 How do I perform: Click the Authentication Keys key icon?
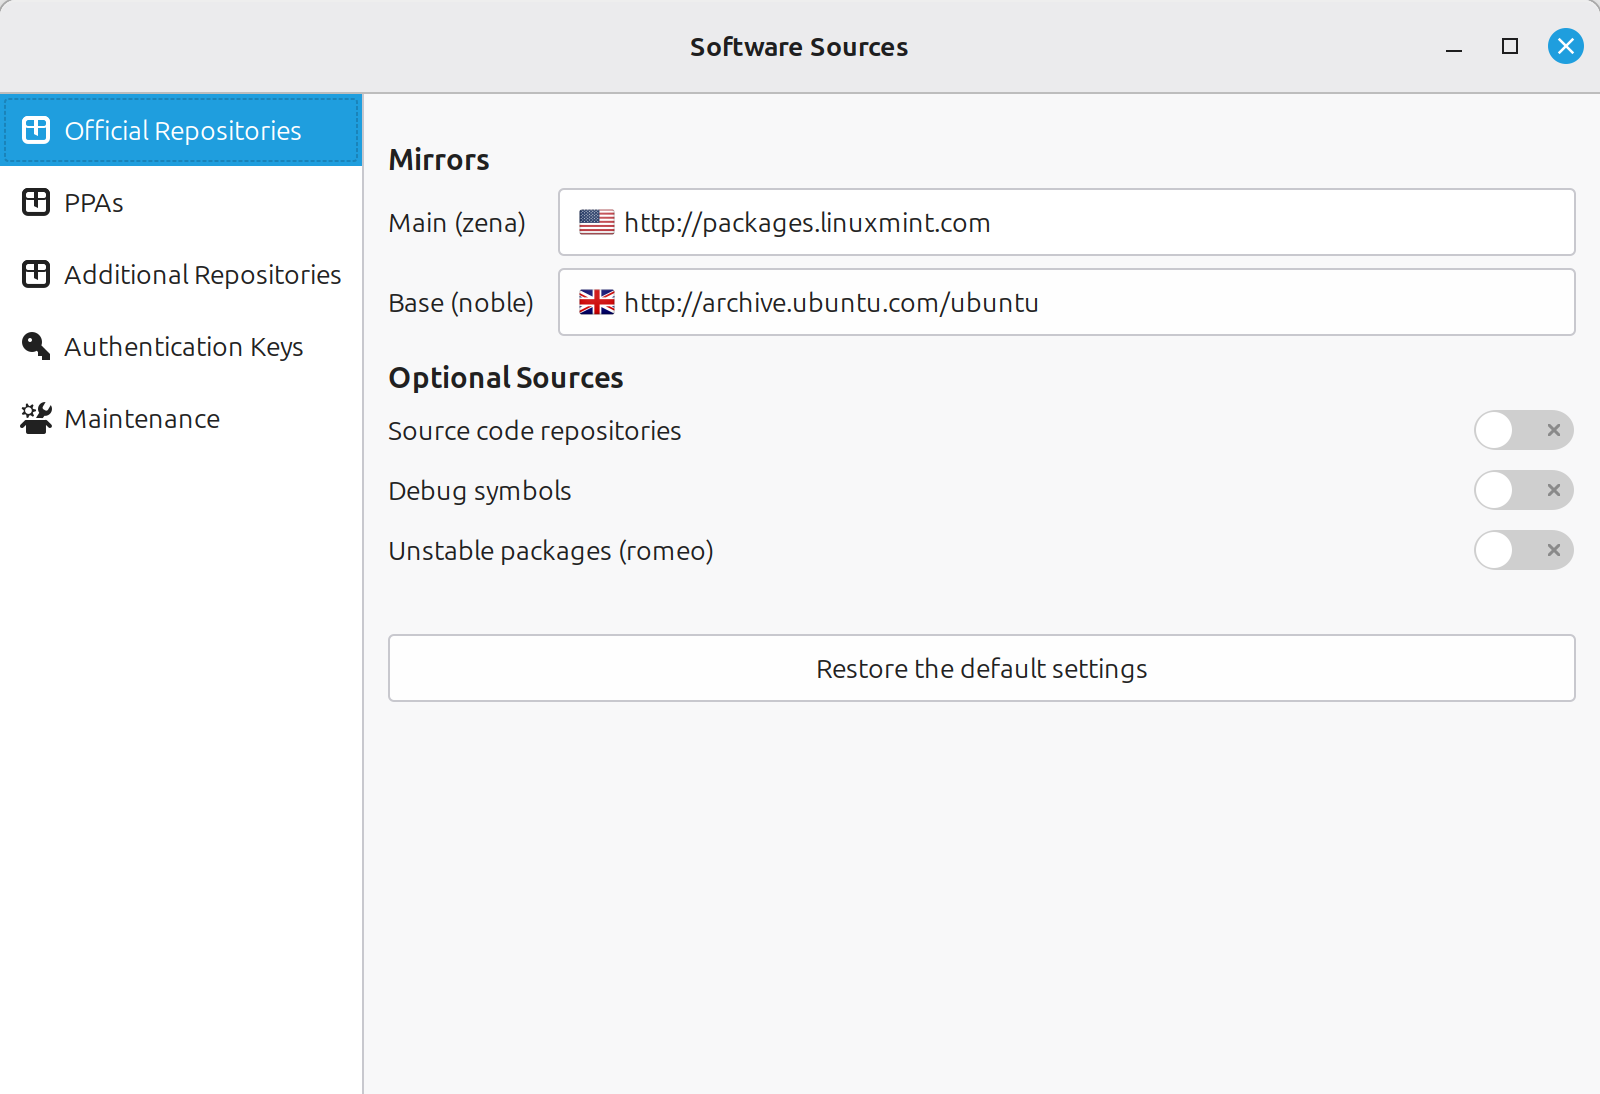click(x=36, y=346)
